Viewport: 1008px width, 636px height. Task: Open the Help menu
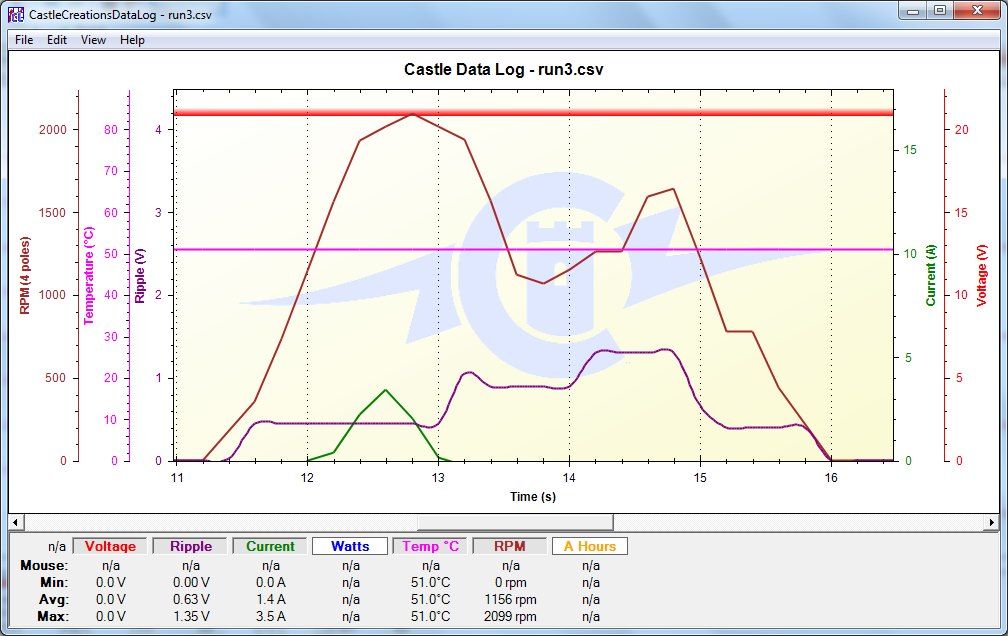(x=132, y=40)
